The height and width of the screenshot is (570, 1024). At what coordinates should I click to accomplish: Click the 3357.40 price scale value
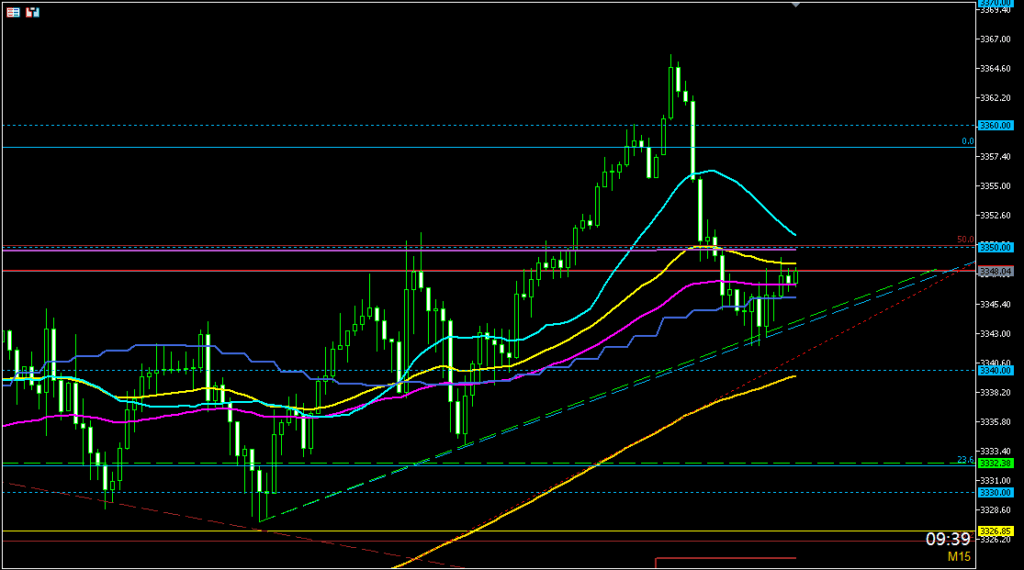point(995,157)
